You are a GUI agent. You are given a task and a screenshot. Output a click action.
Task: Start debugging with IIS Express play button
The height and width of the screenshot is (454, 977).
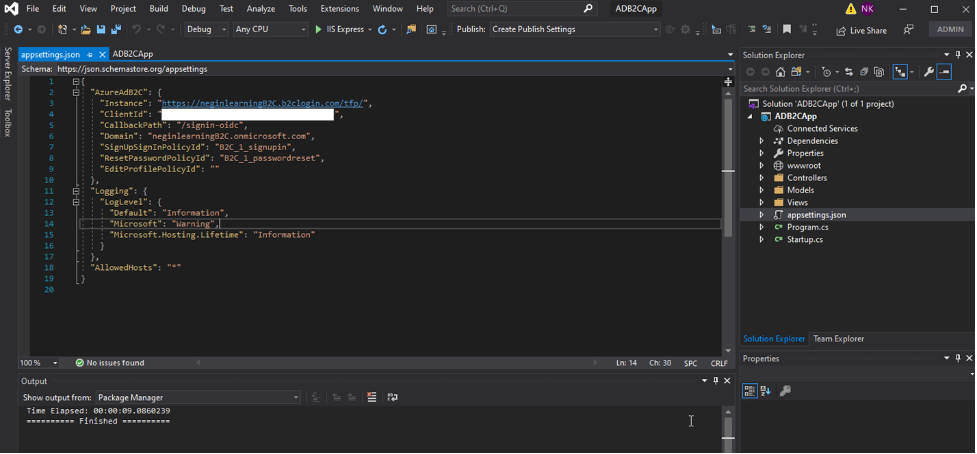tap(319, 30)
